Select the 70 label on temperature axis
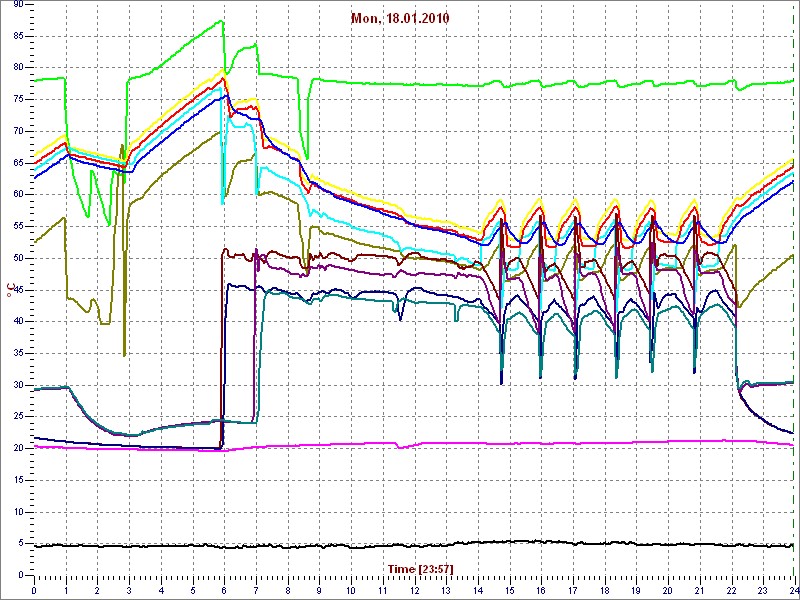Viewport: 800px width, 600px height. 18,131
